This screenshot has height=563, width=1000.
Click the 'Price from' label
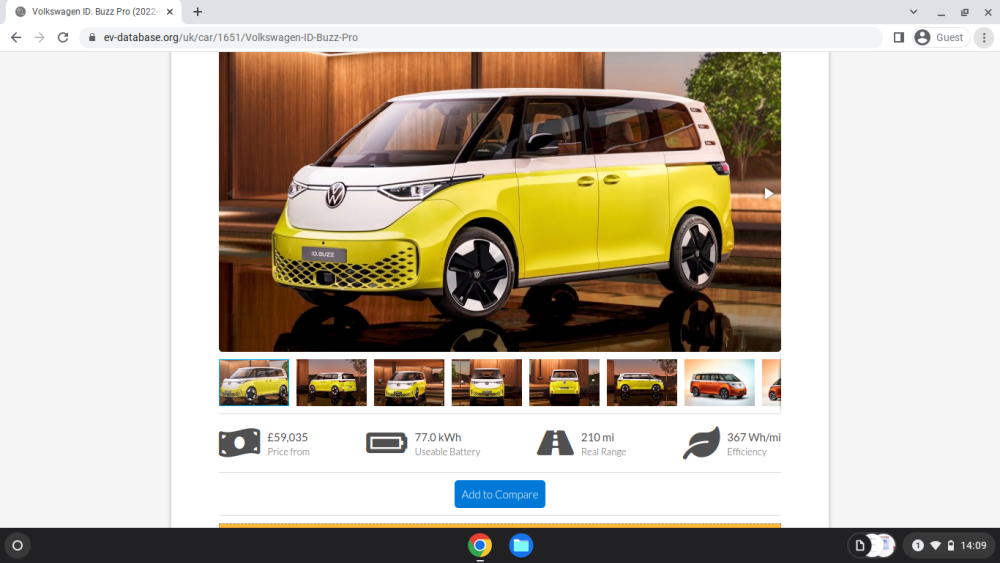point(288,452)
